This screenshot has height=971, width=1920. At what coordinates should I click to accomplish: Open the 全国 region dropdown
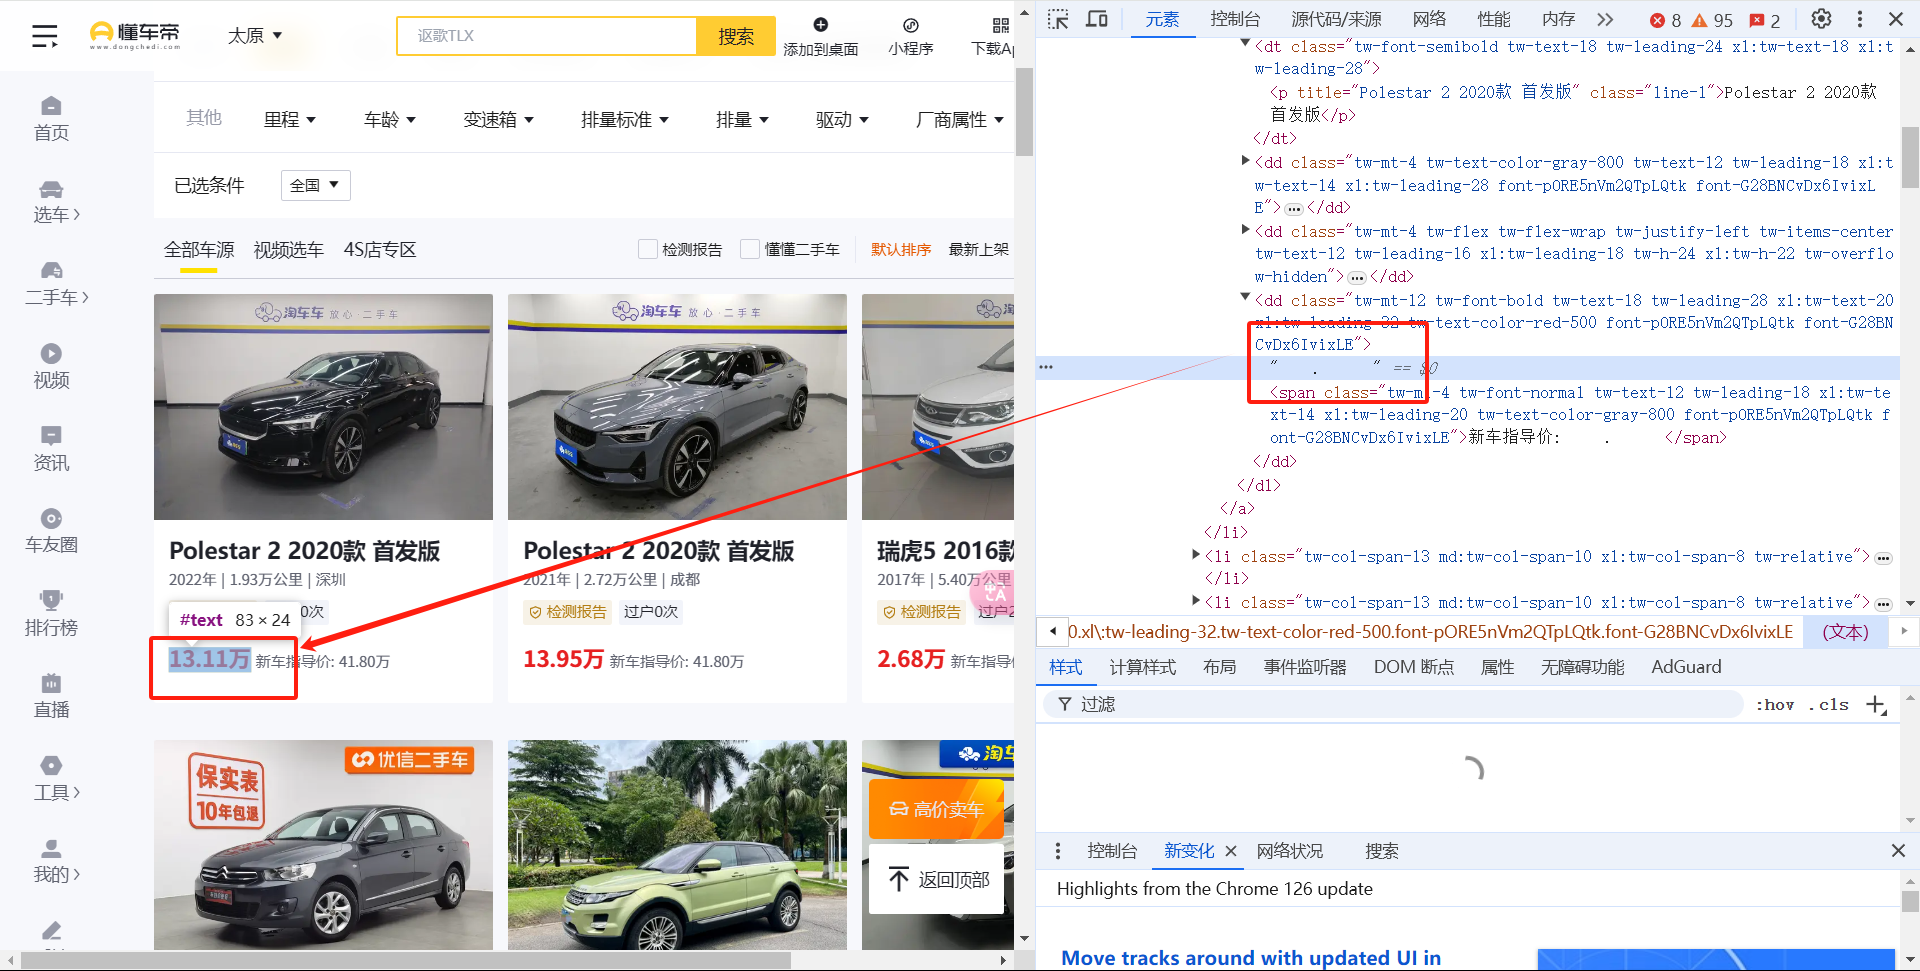tap(315, 185)
